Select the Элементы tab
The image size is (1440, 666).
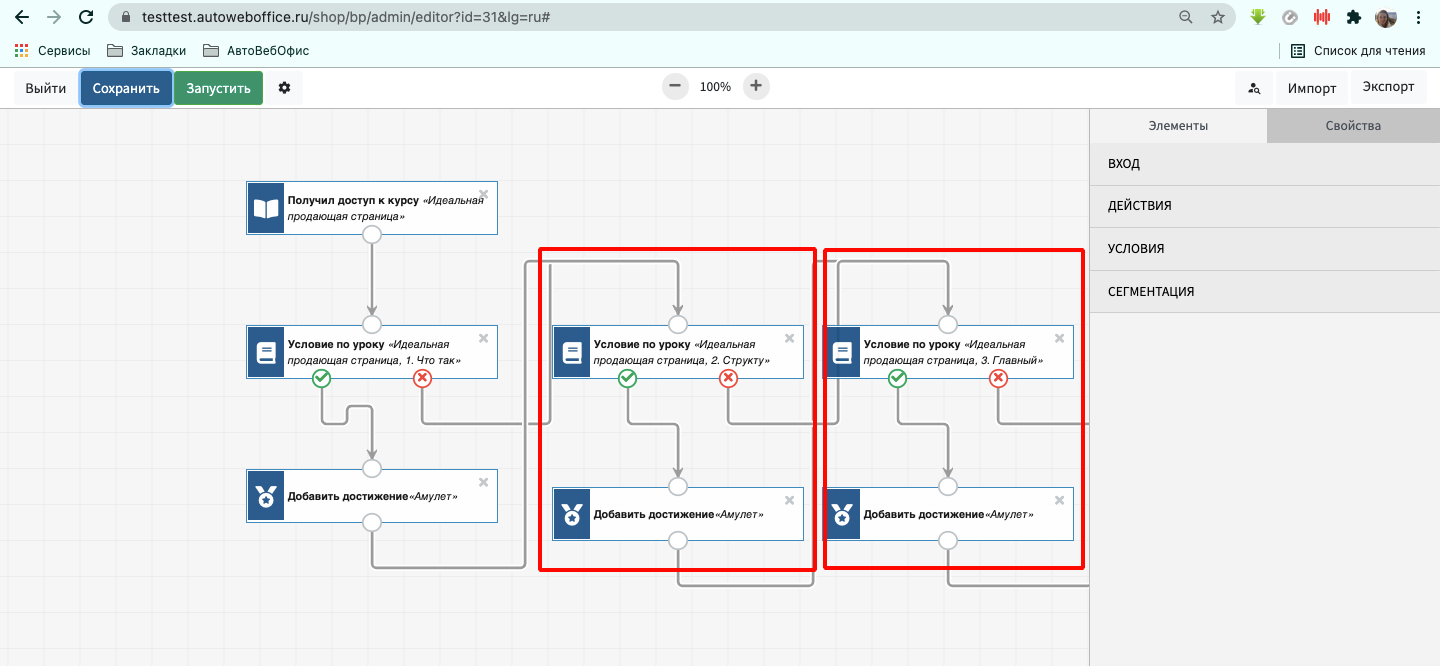(x=1178, y=126)
